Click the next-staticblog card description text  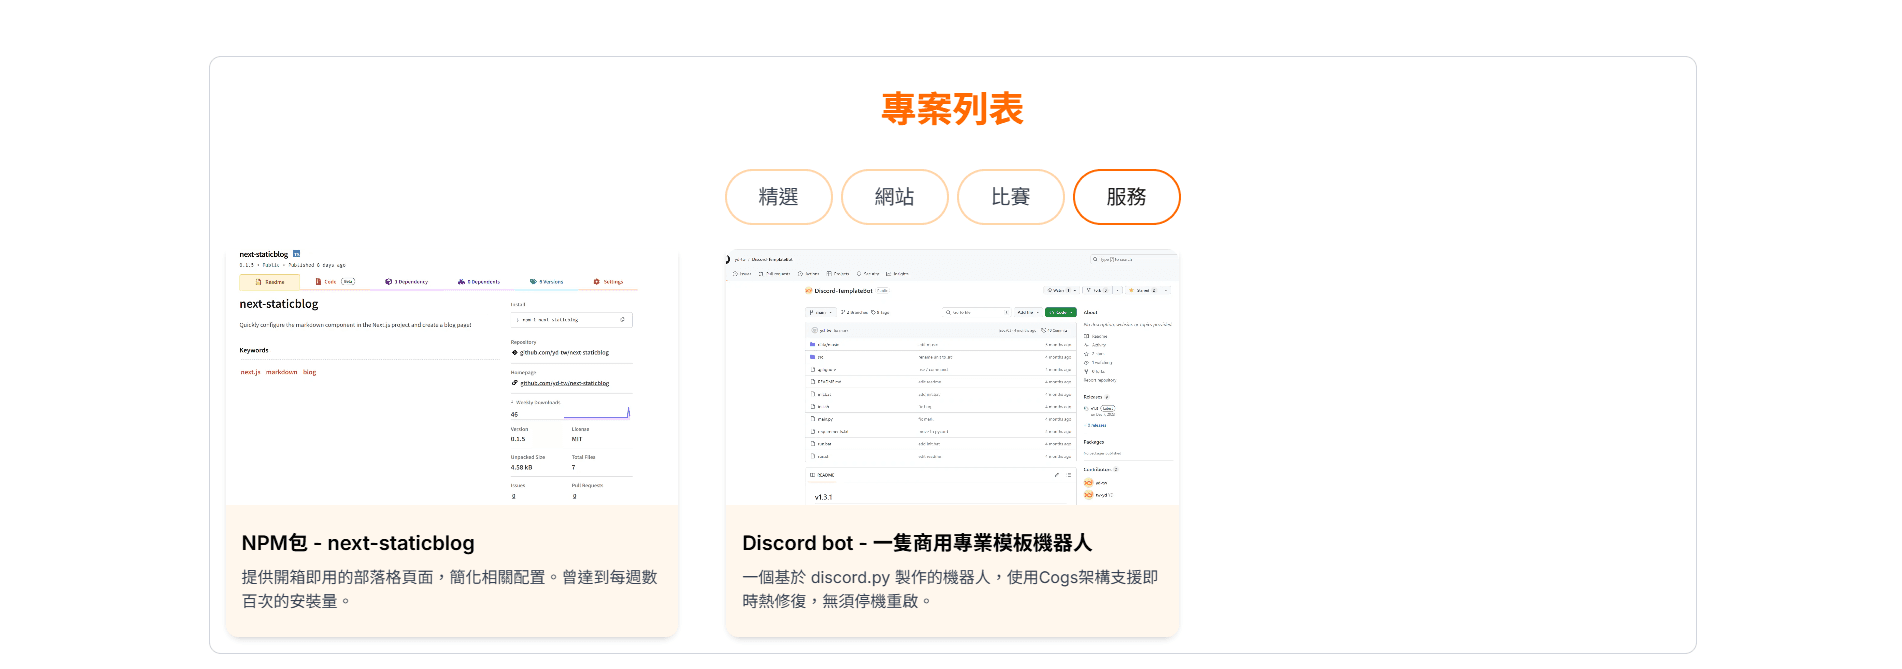[449, 589]
